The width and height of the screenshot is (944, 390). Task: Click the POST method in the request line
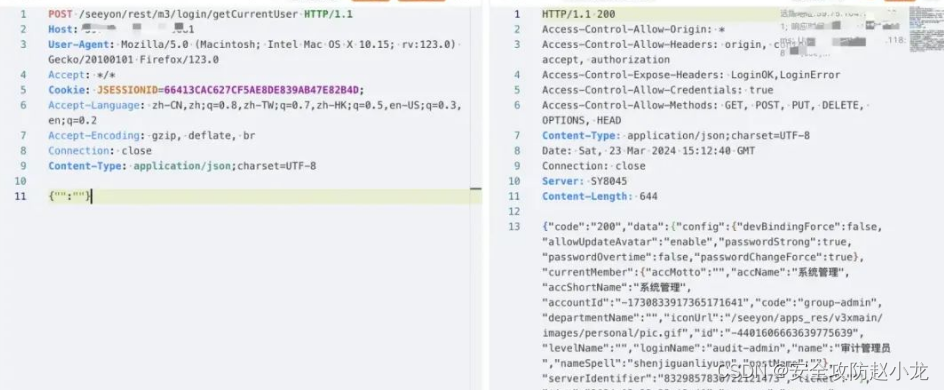click(61, 14)
